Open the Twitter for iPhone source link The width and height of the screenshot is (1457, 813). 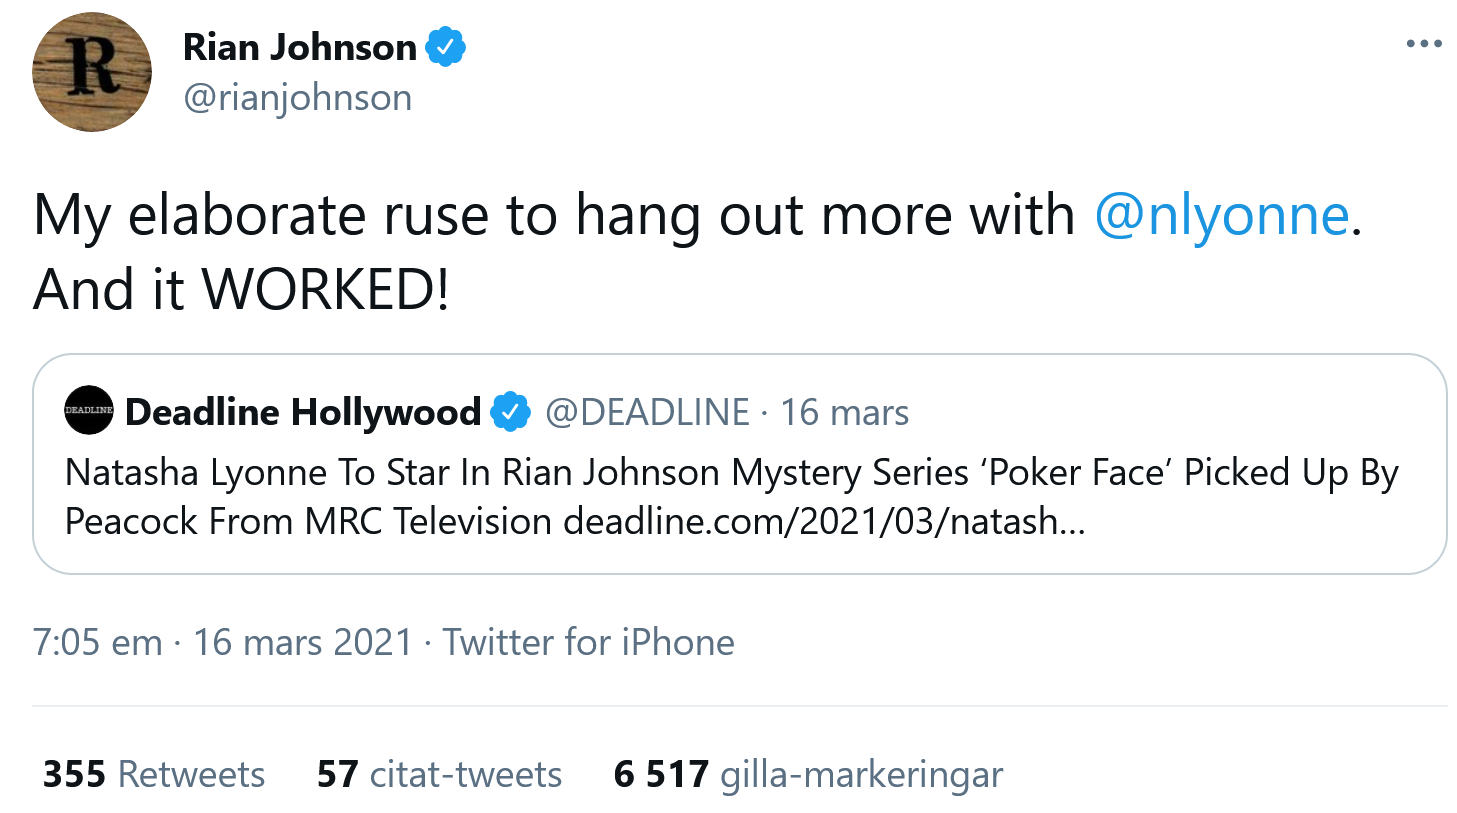point(588,642)
